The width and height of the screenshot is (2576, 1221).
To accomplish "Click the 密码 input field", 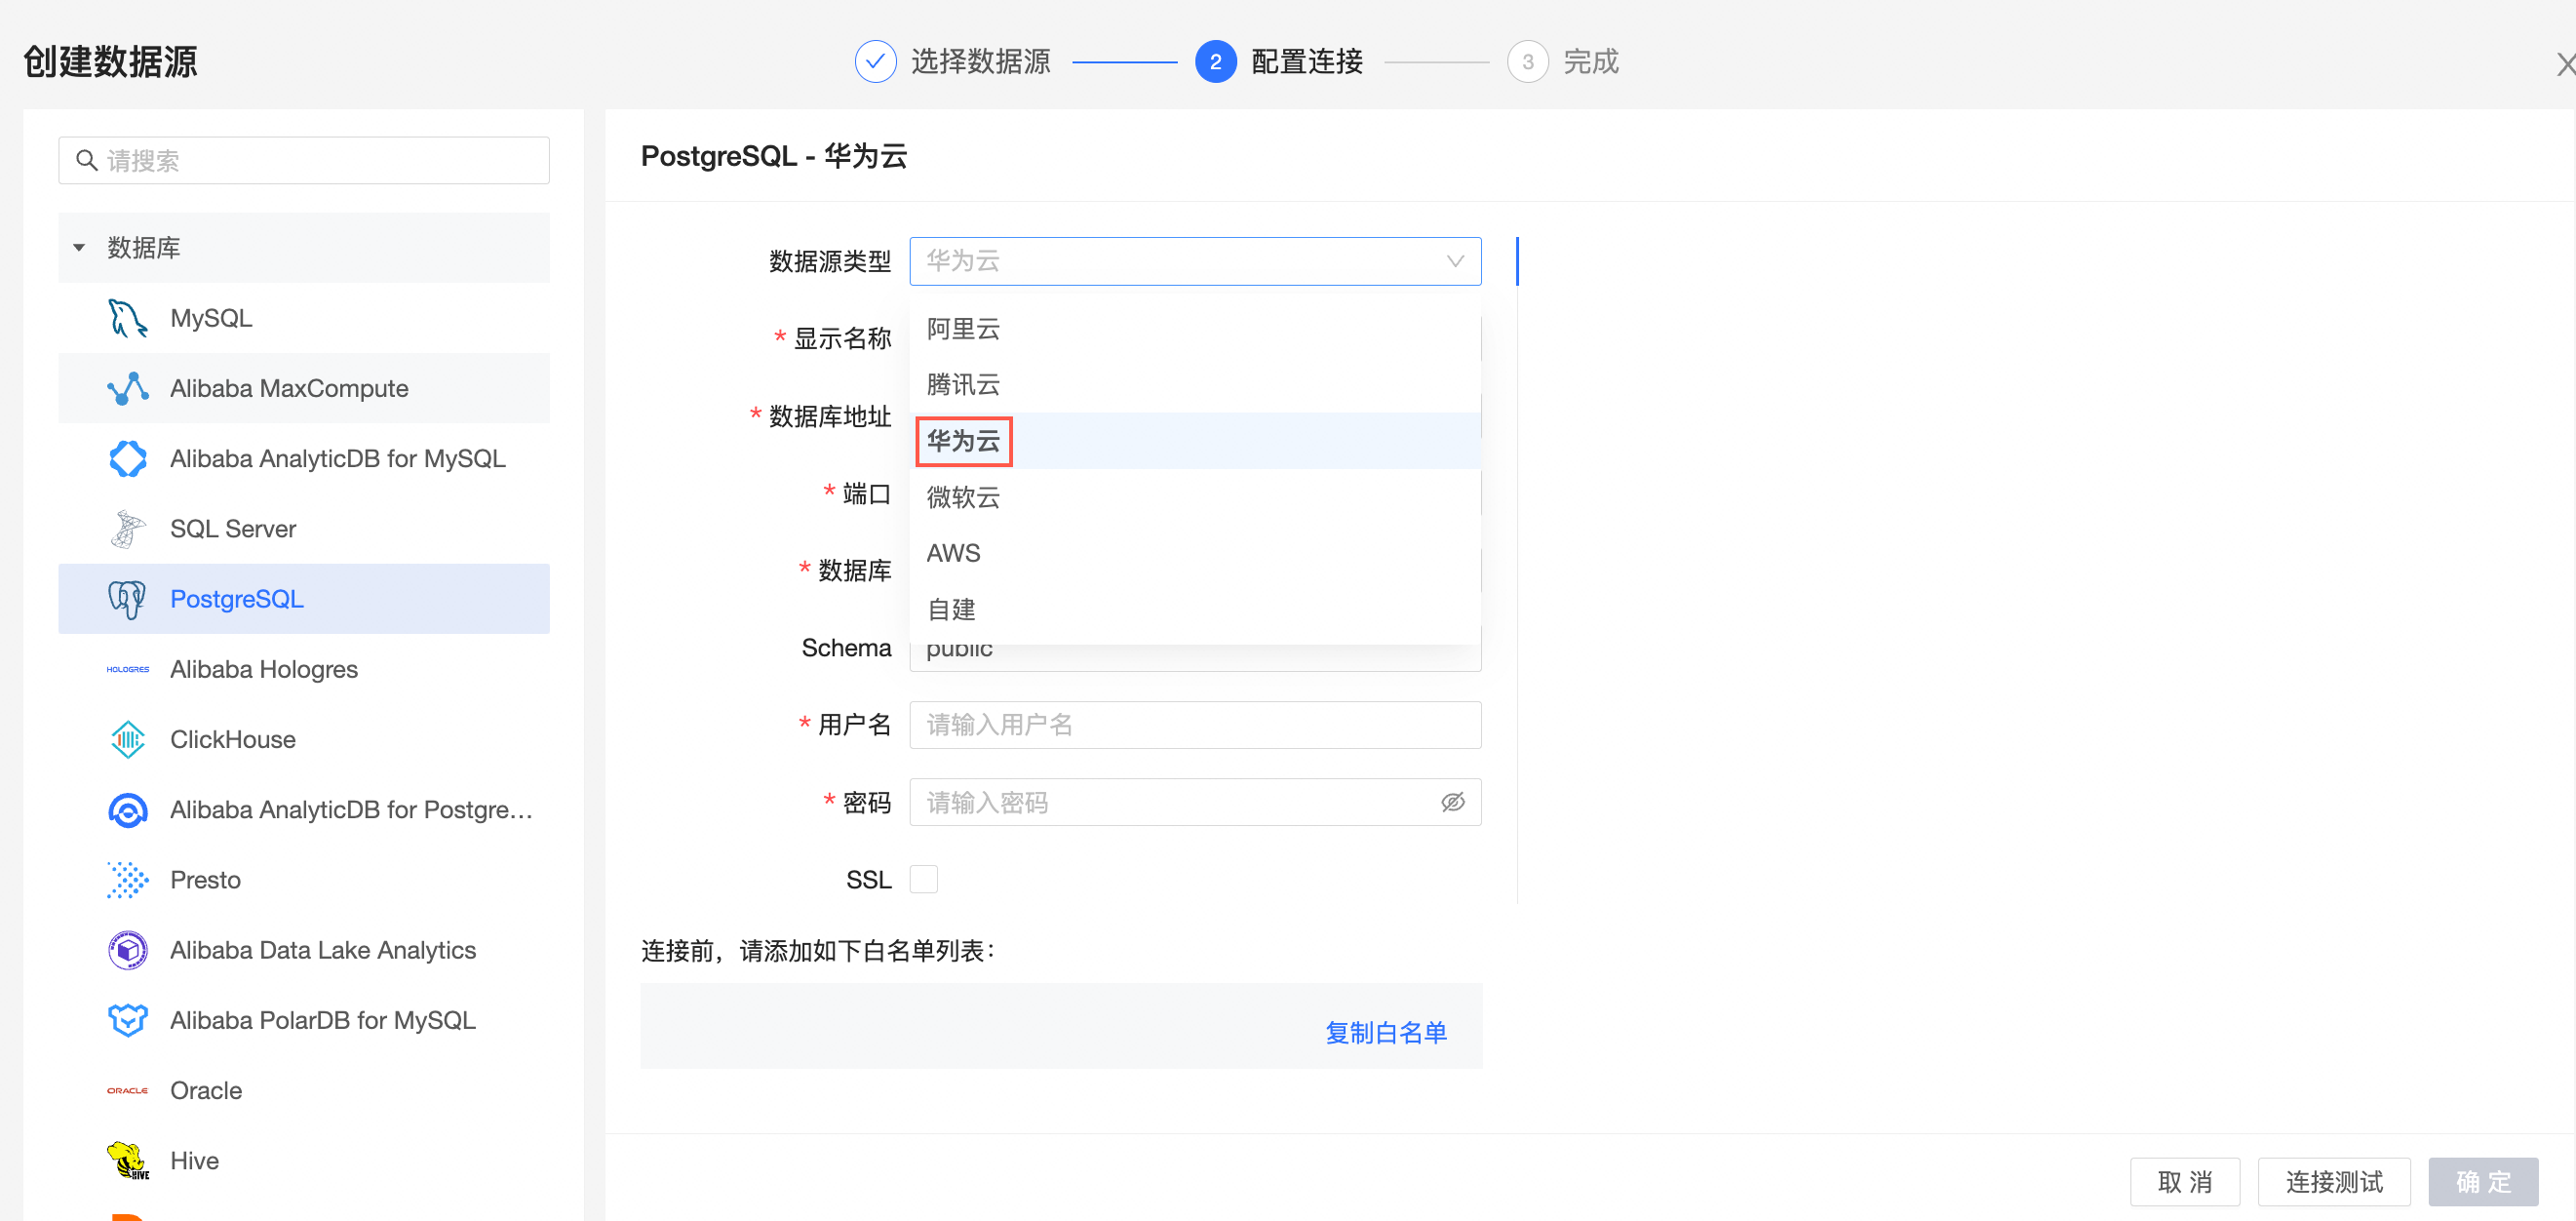I will [x=1195, y=802].
